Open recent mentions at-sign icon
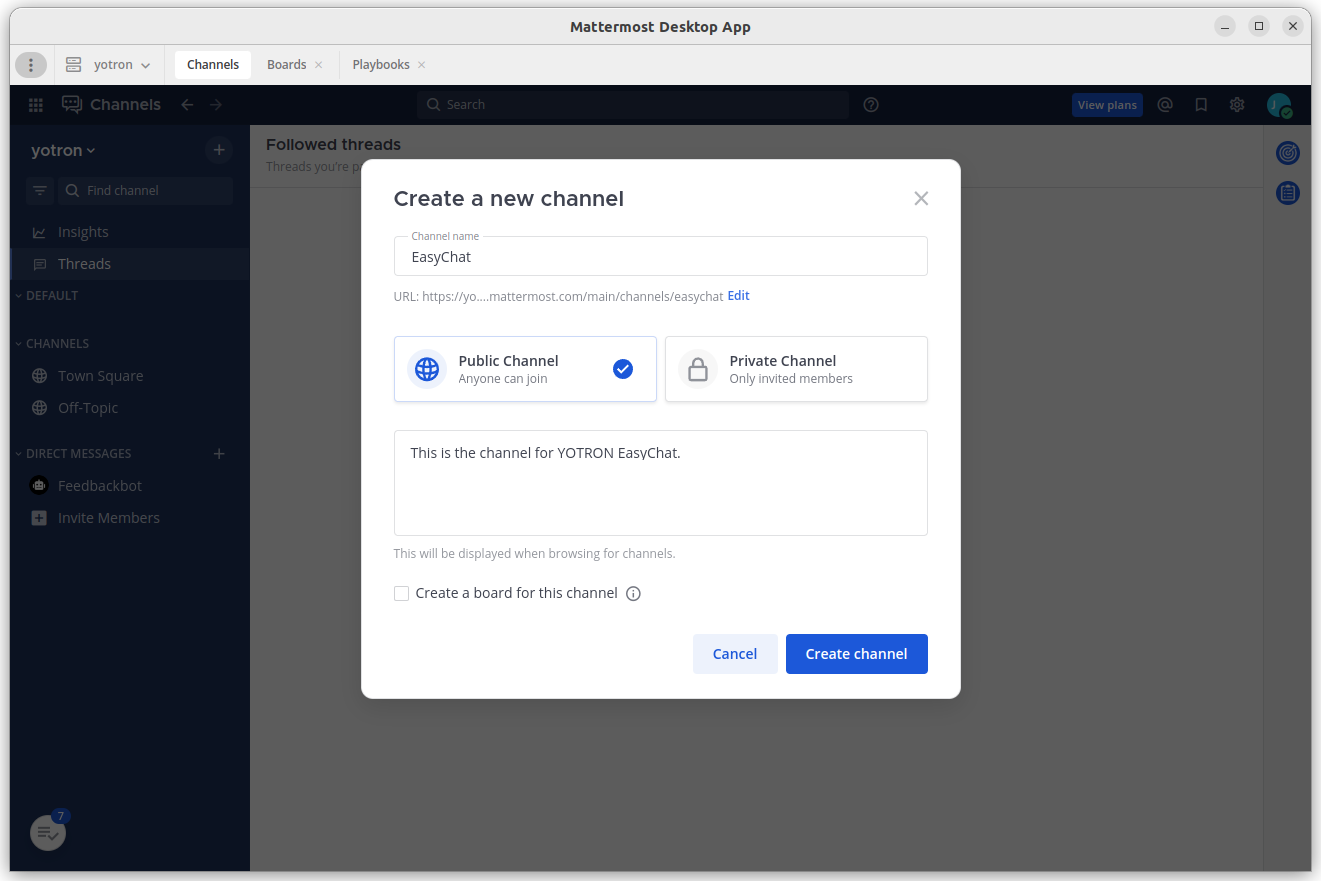Viewport: 1321px width, 881px height. 1165,105
